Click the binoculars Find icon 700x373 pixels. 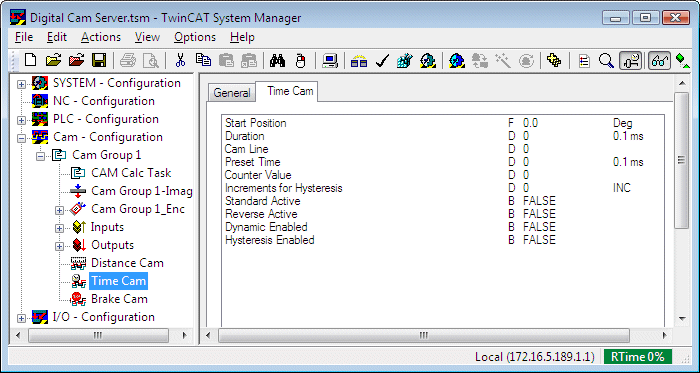click(277, 60)
